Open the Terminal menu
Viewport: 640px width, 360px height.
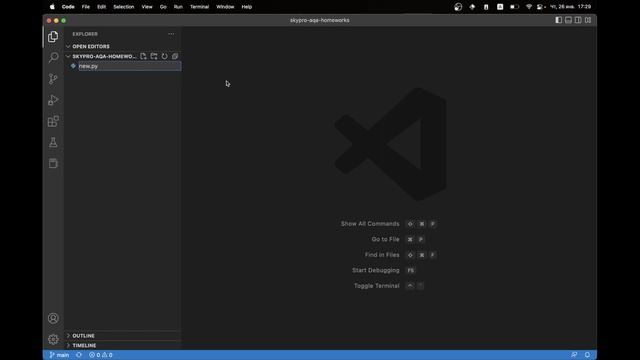point(200,7)
